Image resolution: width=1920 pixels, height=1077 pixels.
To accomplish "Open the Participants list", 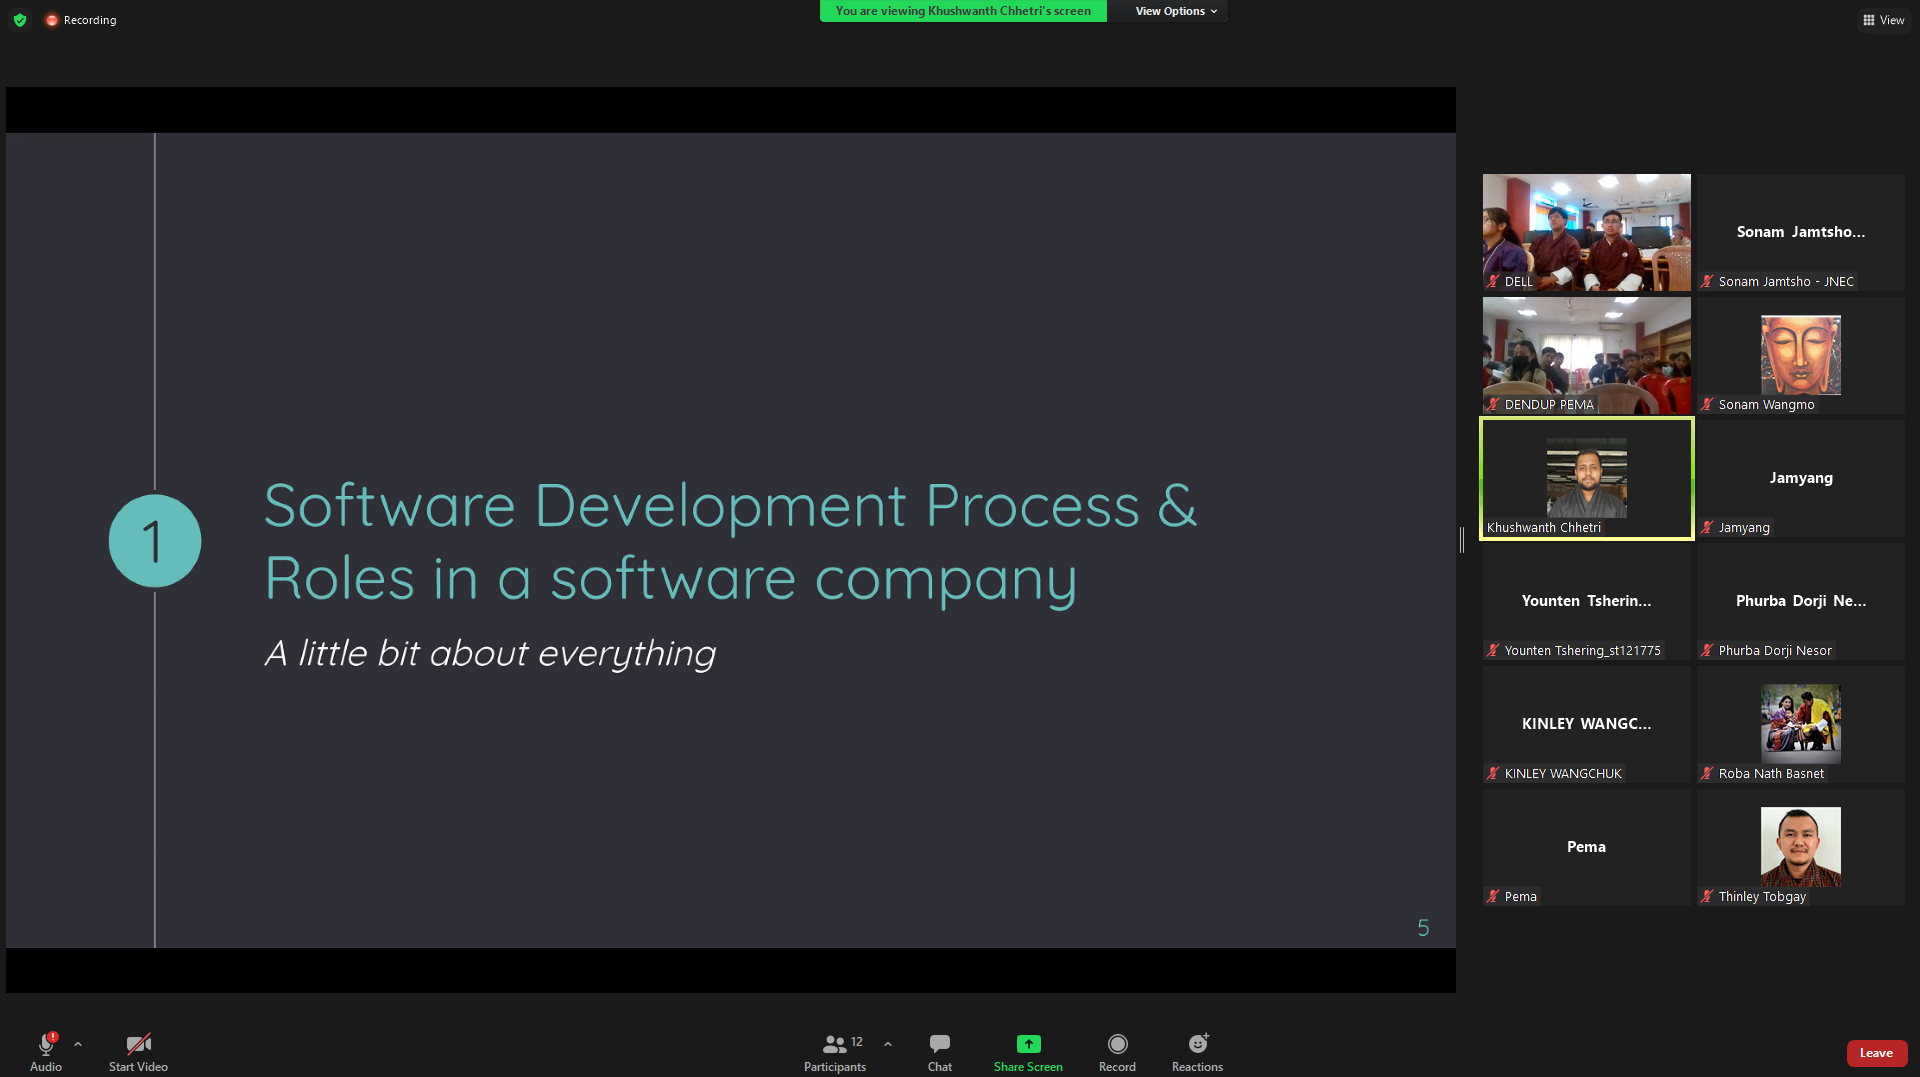I will 835,1050.
